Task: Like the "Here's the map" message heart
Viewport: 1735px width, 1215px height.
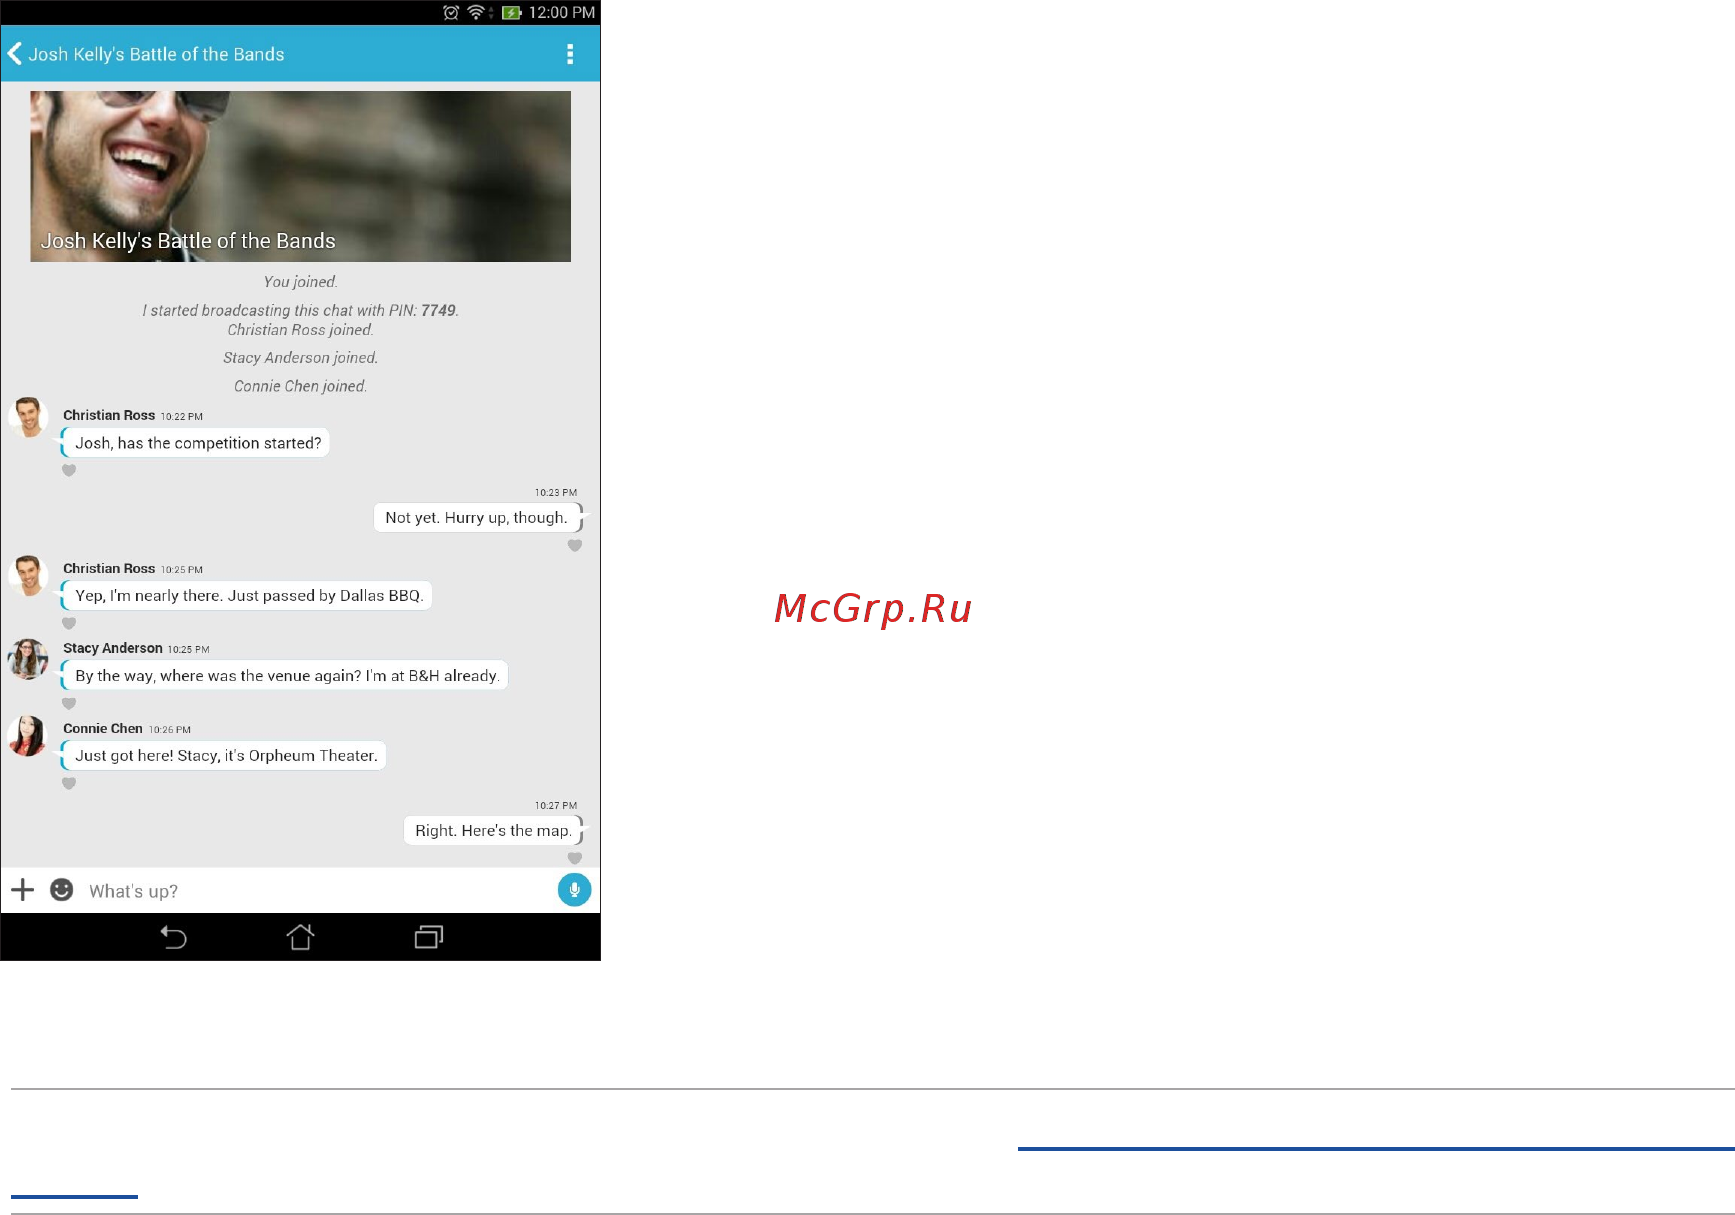Action: coord(575,858)
